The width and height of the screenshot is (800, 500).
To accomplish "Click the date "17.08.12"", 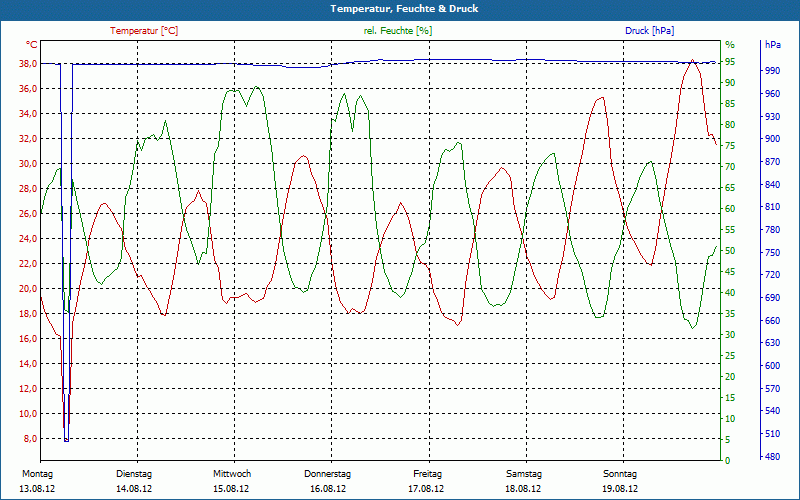I will click(426, 488).
